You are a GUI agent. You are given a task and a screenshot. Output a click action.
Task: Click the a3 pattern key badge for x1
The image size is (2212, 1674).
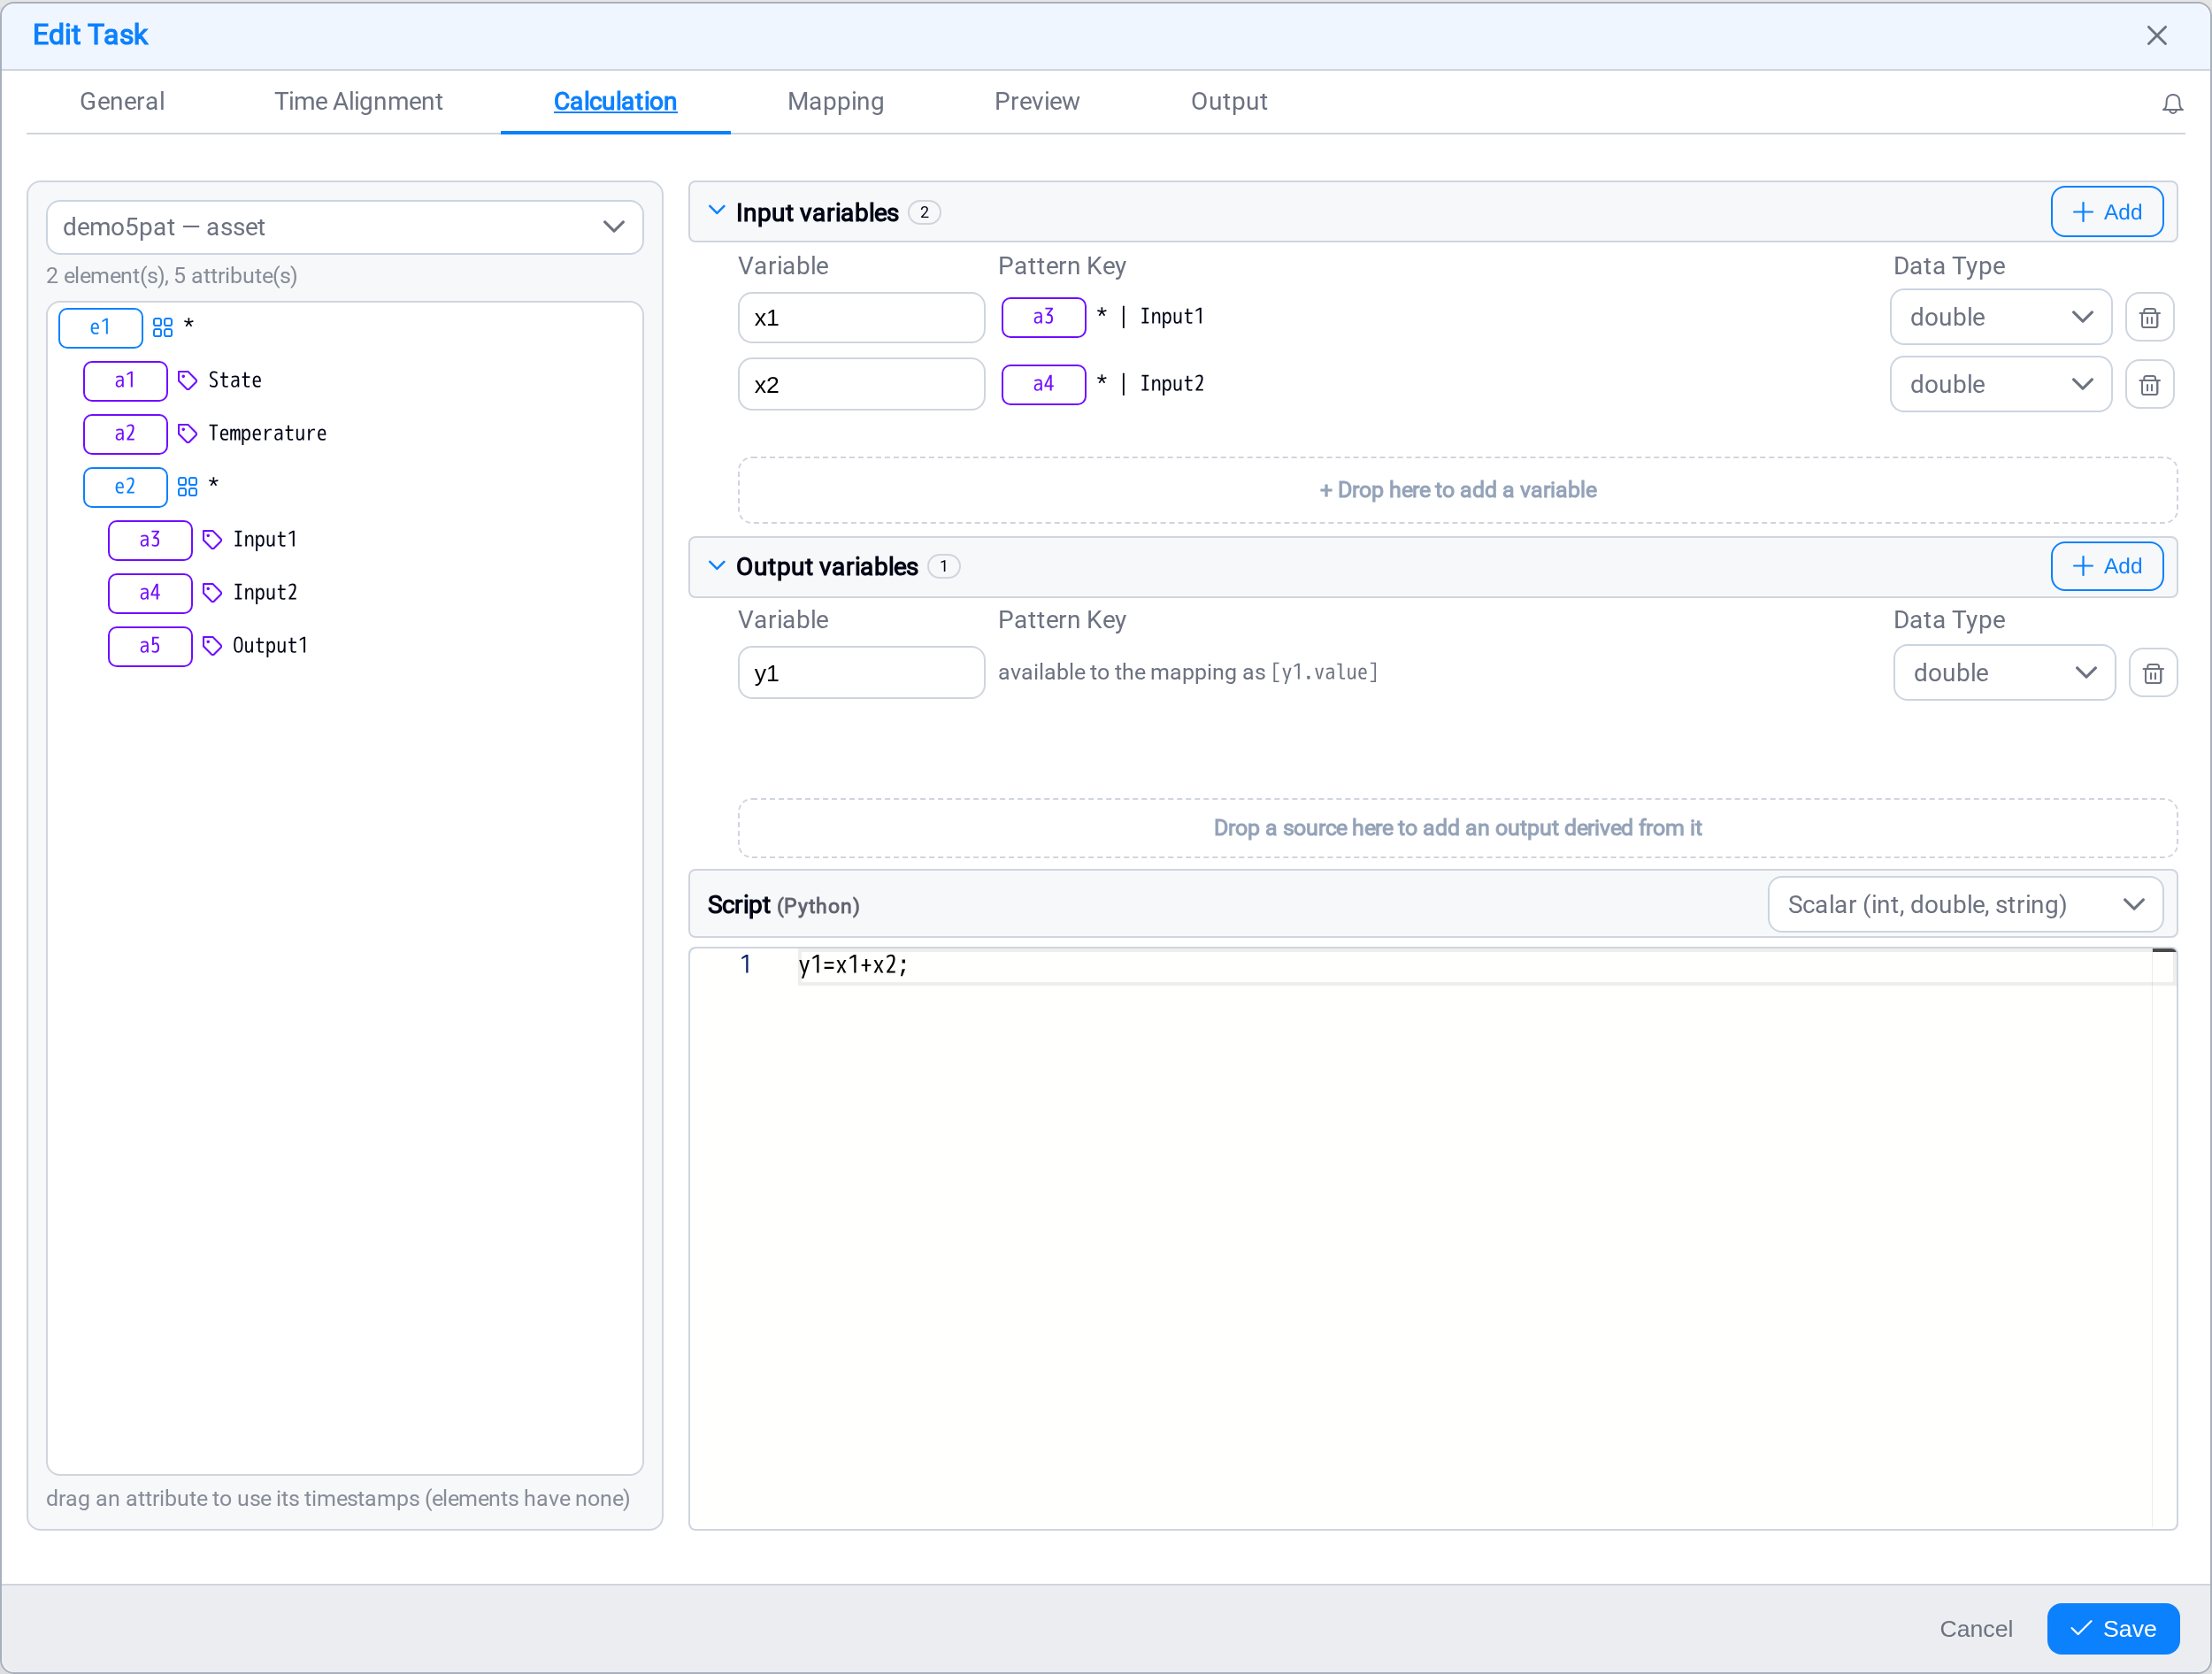(1043, 317)
